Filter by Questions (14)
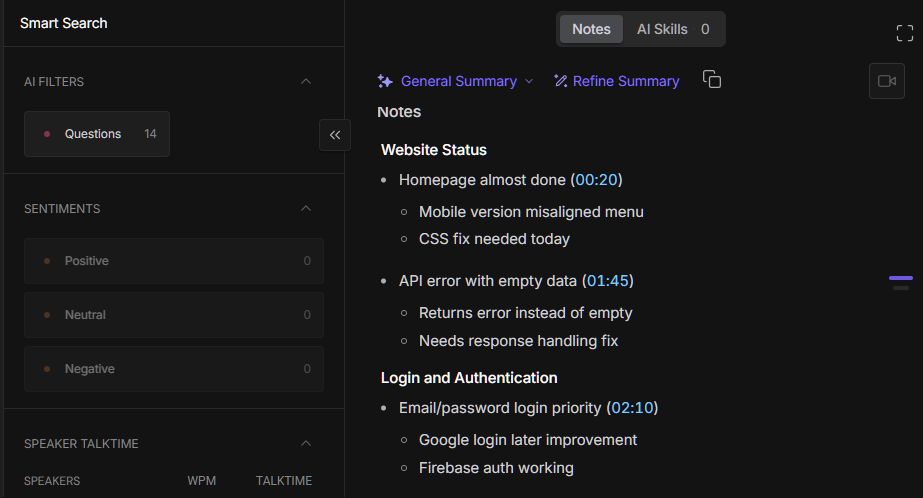This screenshot has width=923, height=498. pos(97,134)
